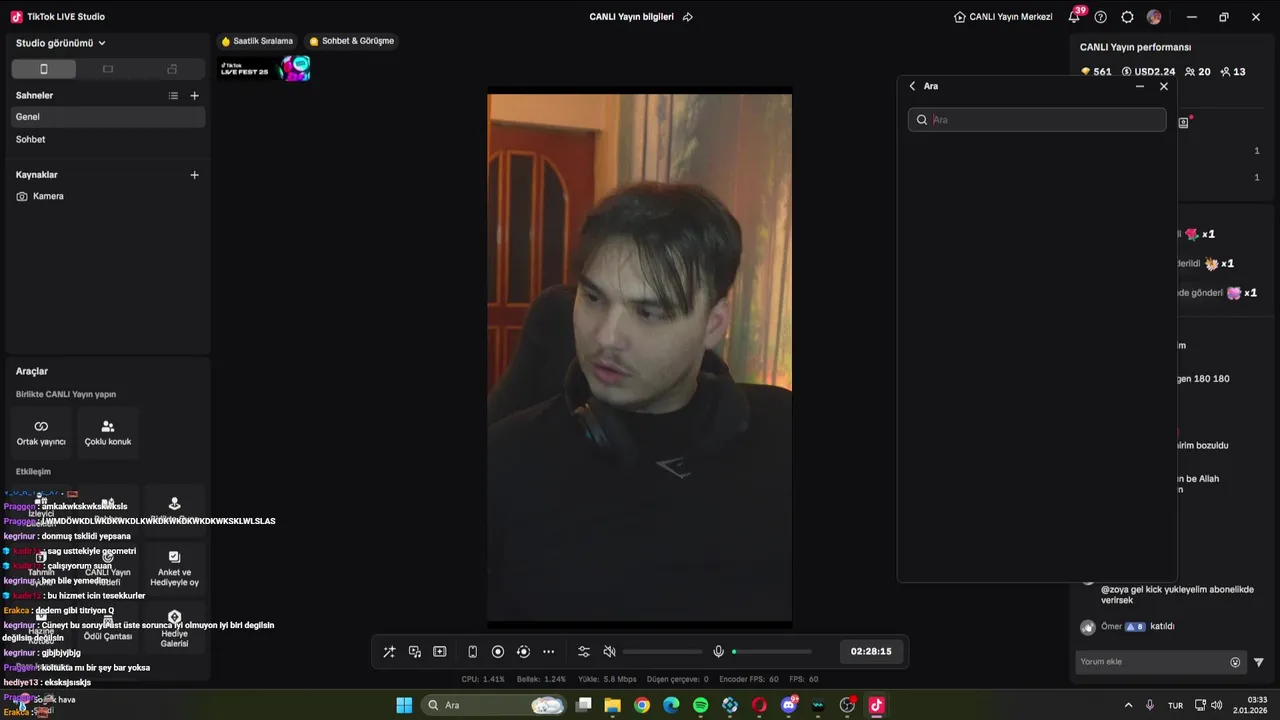Open File Explorer from the taskbar
Screen dimensions: 1280x720
612,705
